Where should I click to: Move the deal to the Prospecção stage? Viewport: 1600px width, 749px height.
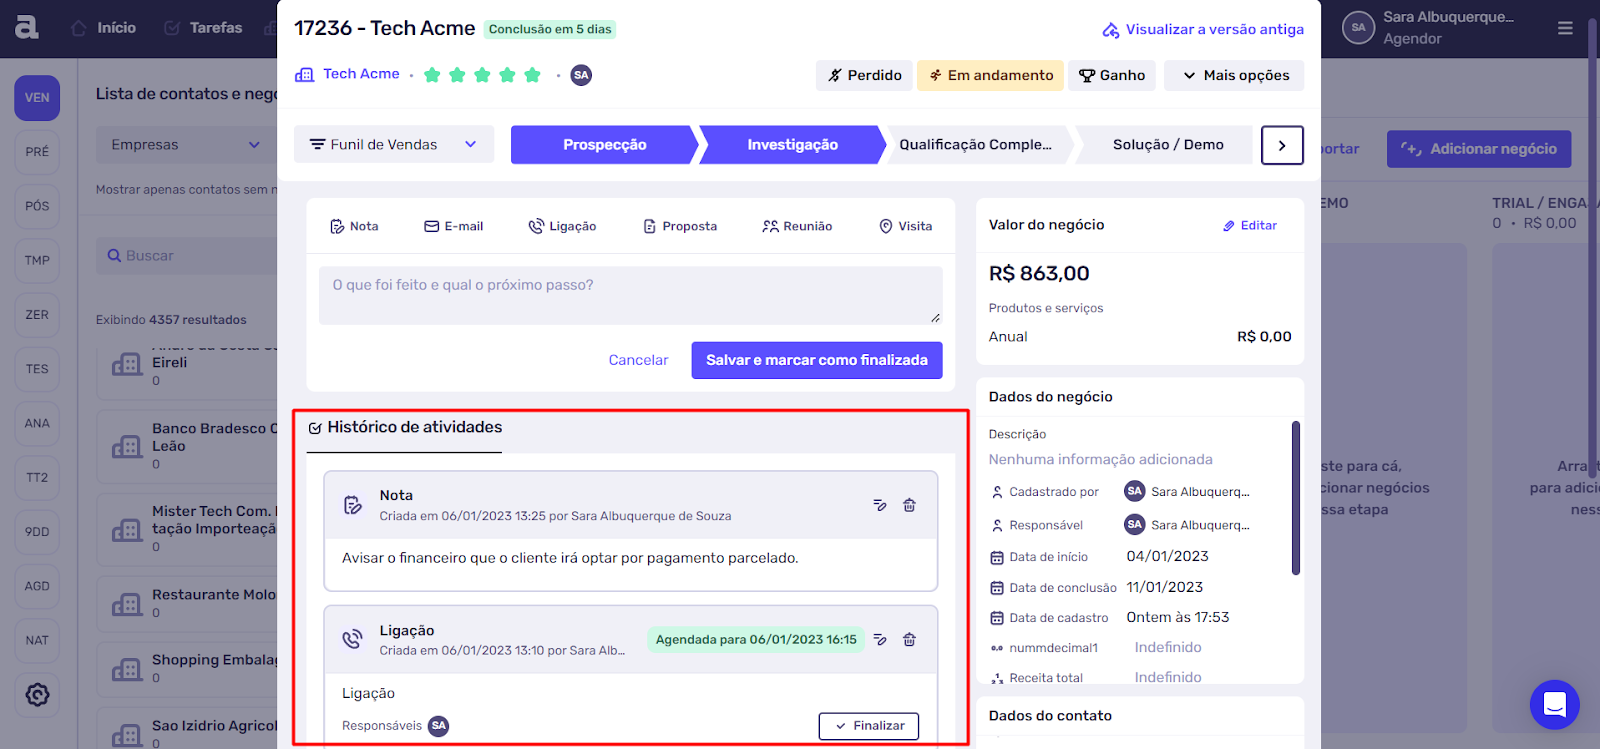coord(604,145)
